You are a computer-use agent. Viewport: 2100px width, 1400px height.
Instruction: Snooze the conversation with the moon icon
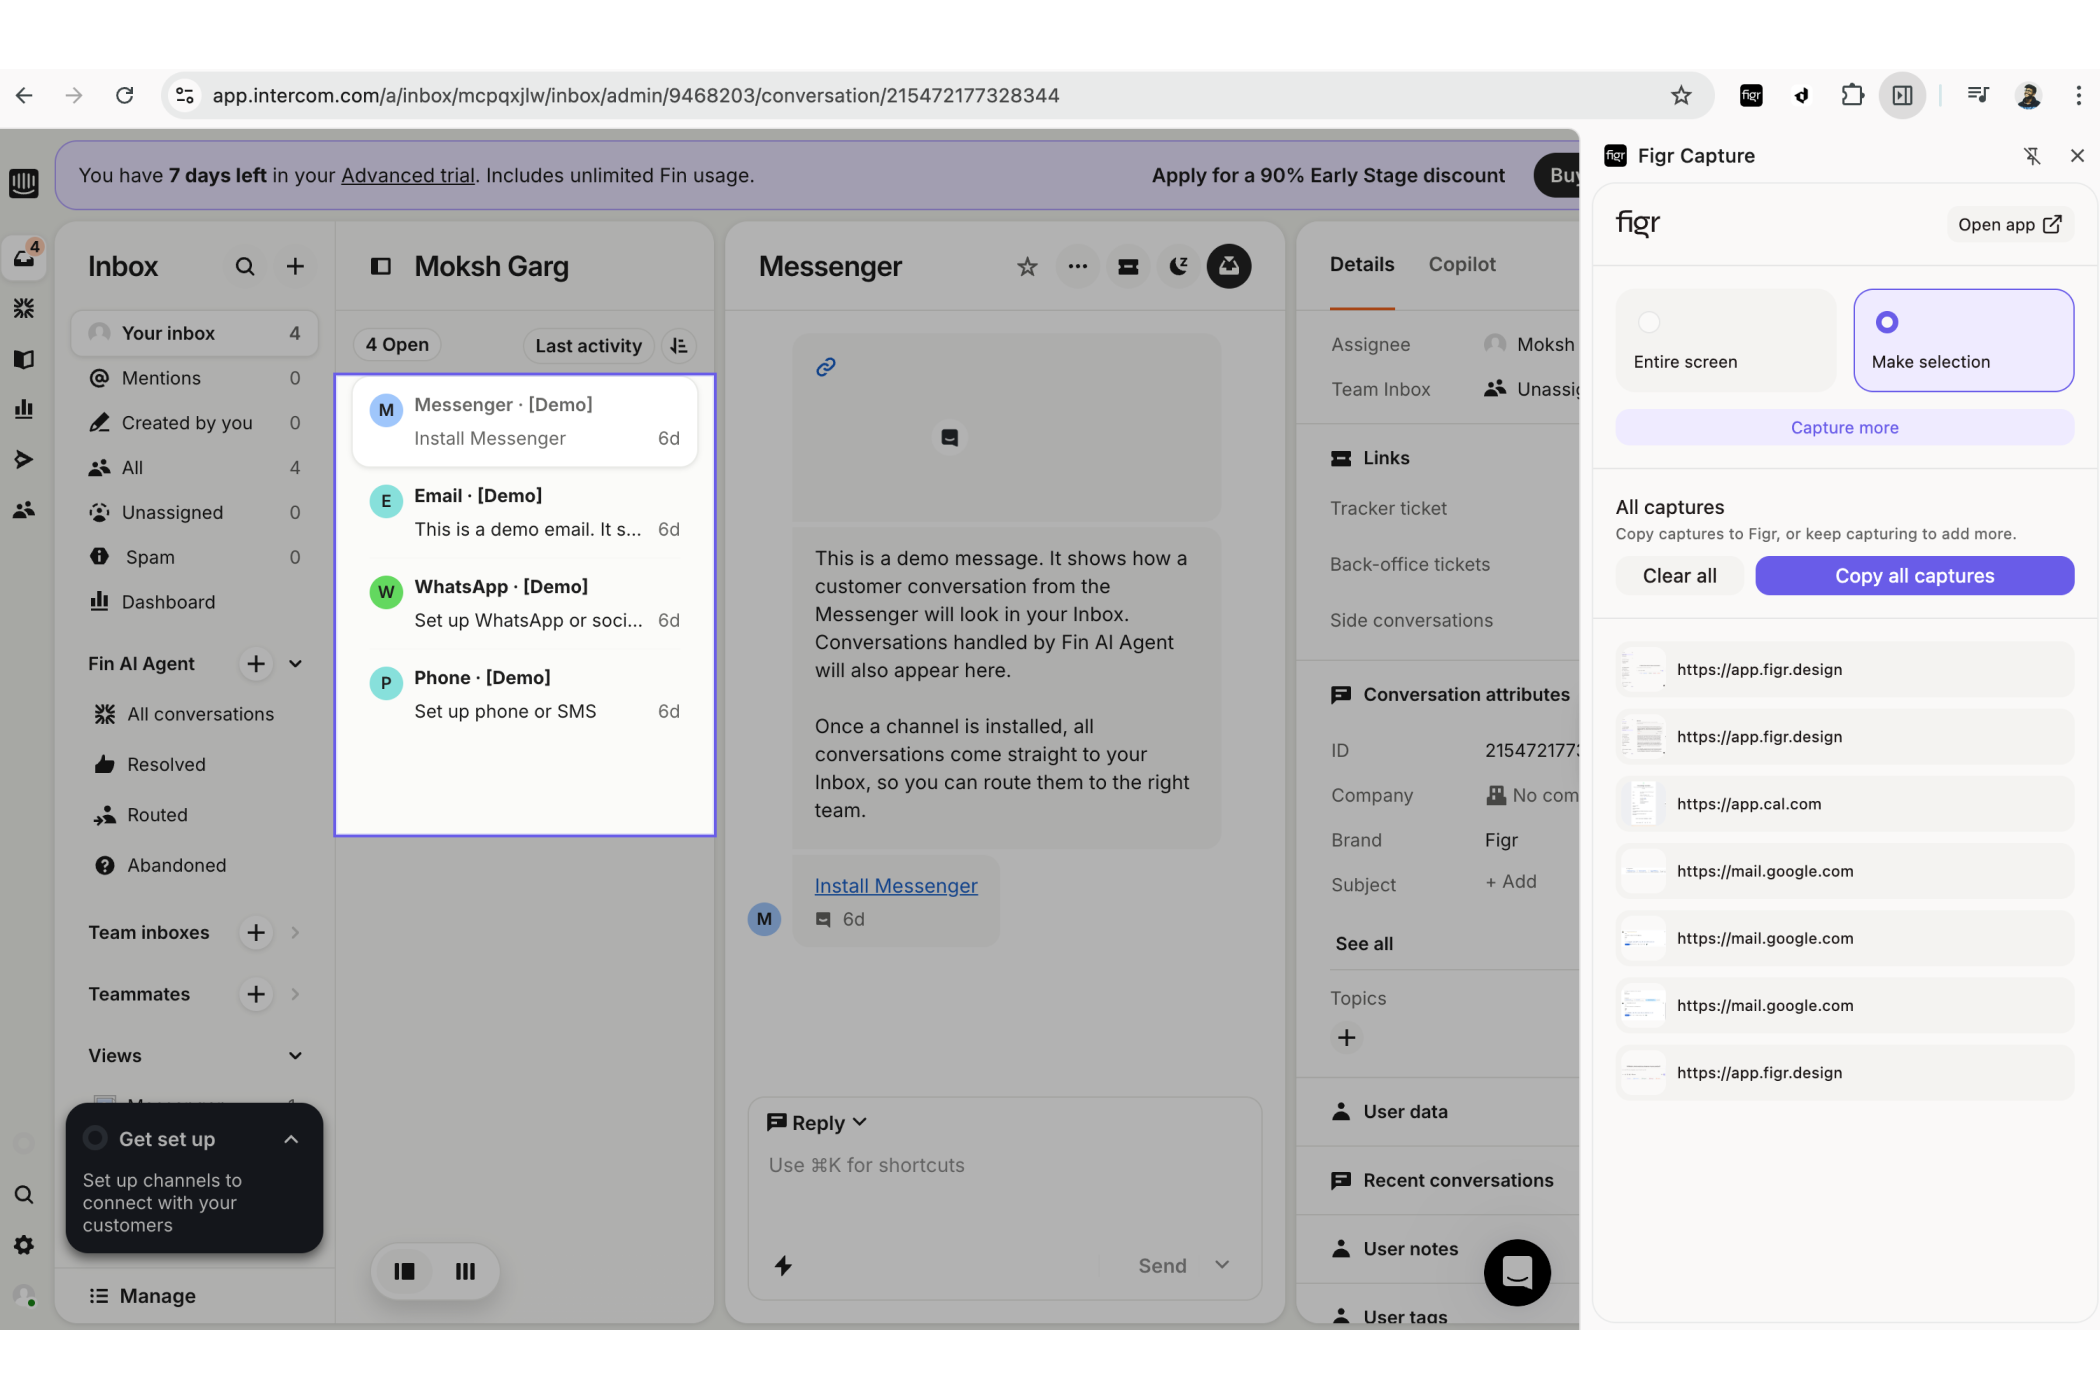1178,266
